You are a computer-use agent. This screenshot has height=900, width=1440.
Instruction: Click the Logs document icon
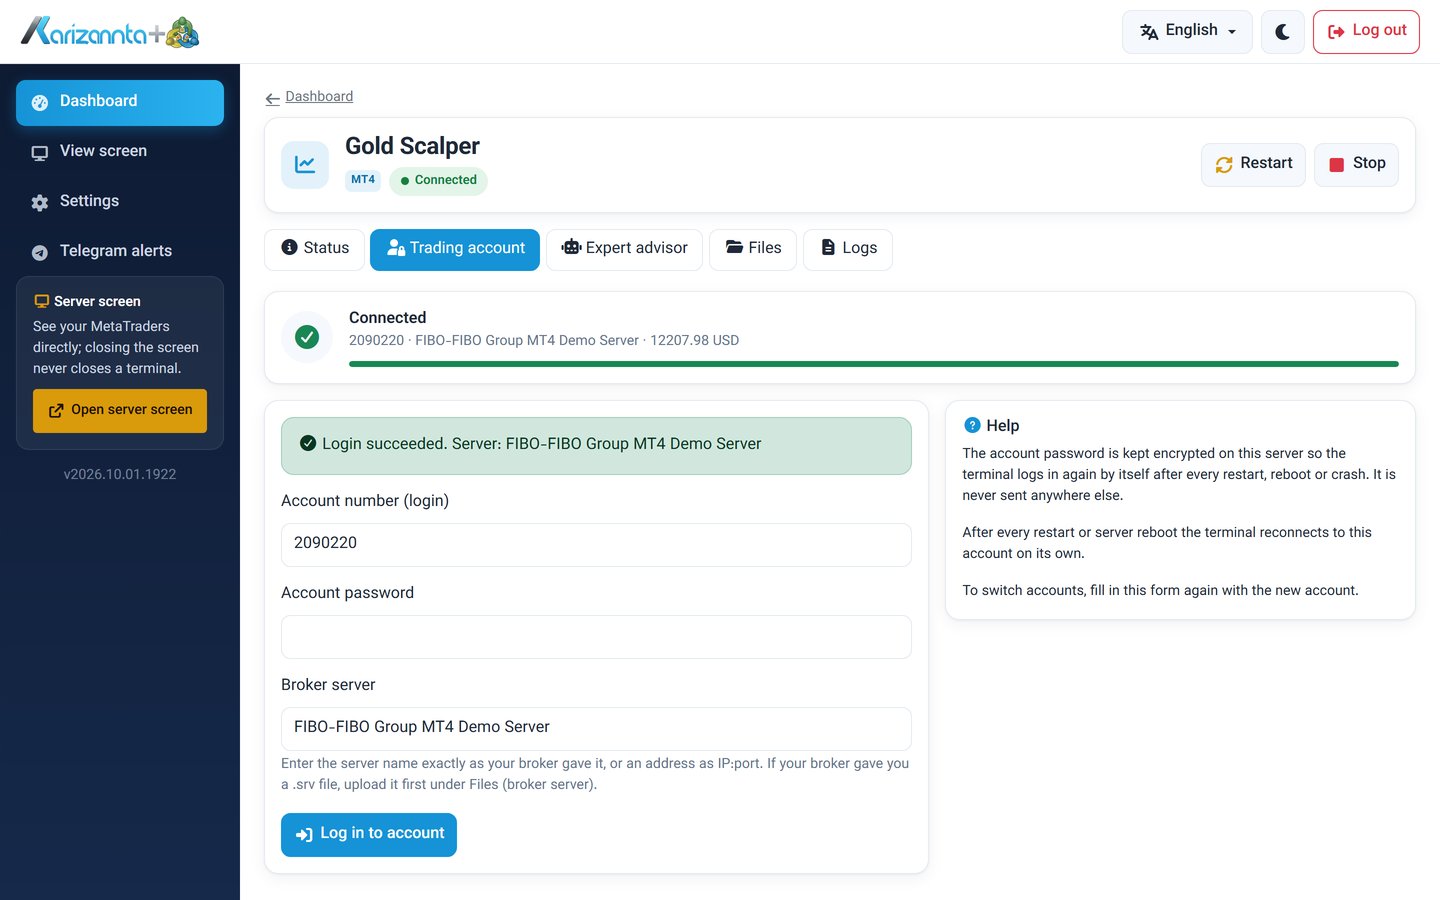(828, 248)
